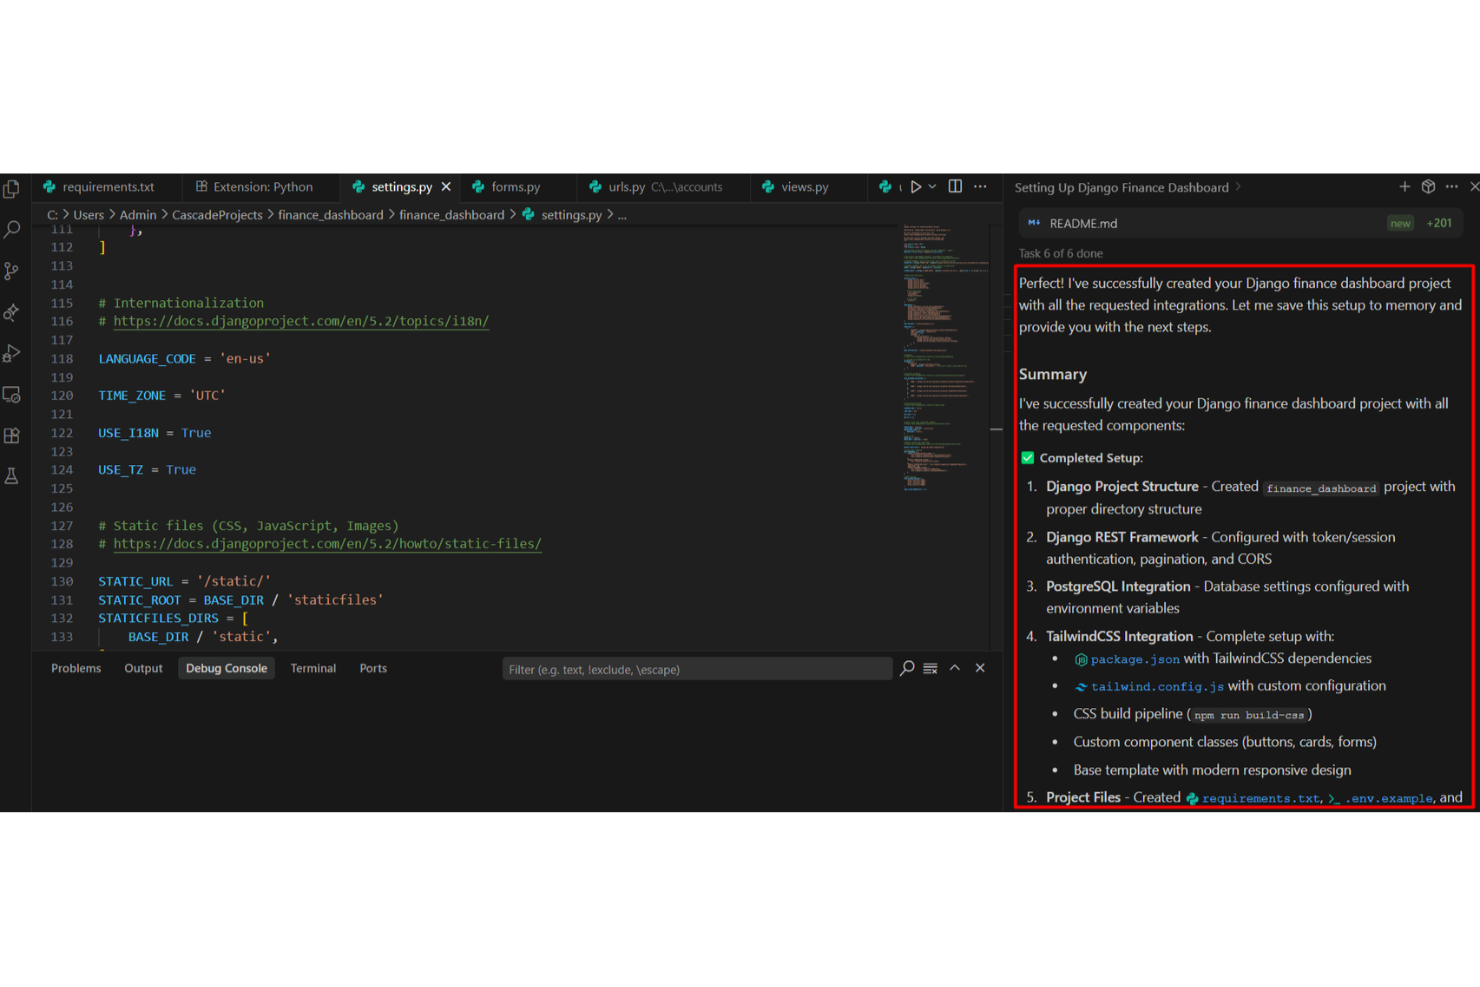This screenshot has width=1480, height=987.
Task: Open the Ports panel tab
Action: [373, 669]
